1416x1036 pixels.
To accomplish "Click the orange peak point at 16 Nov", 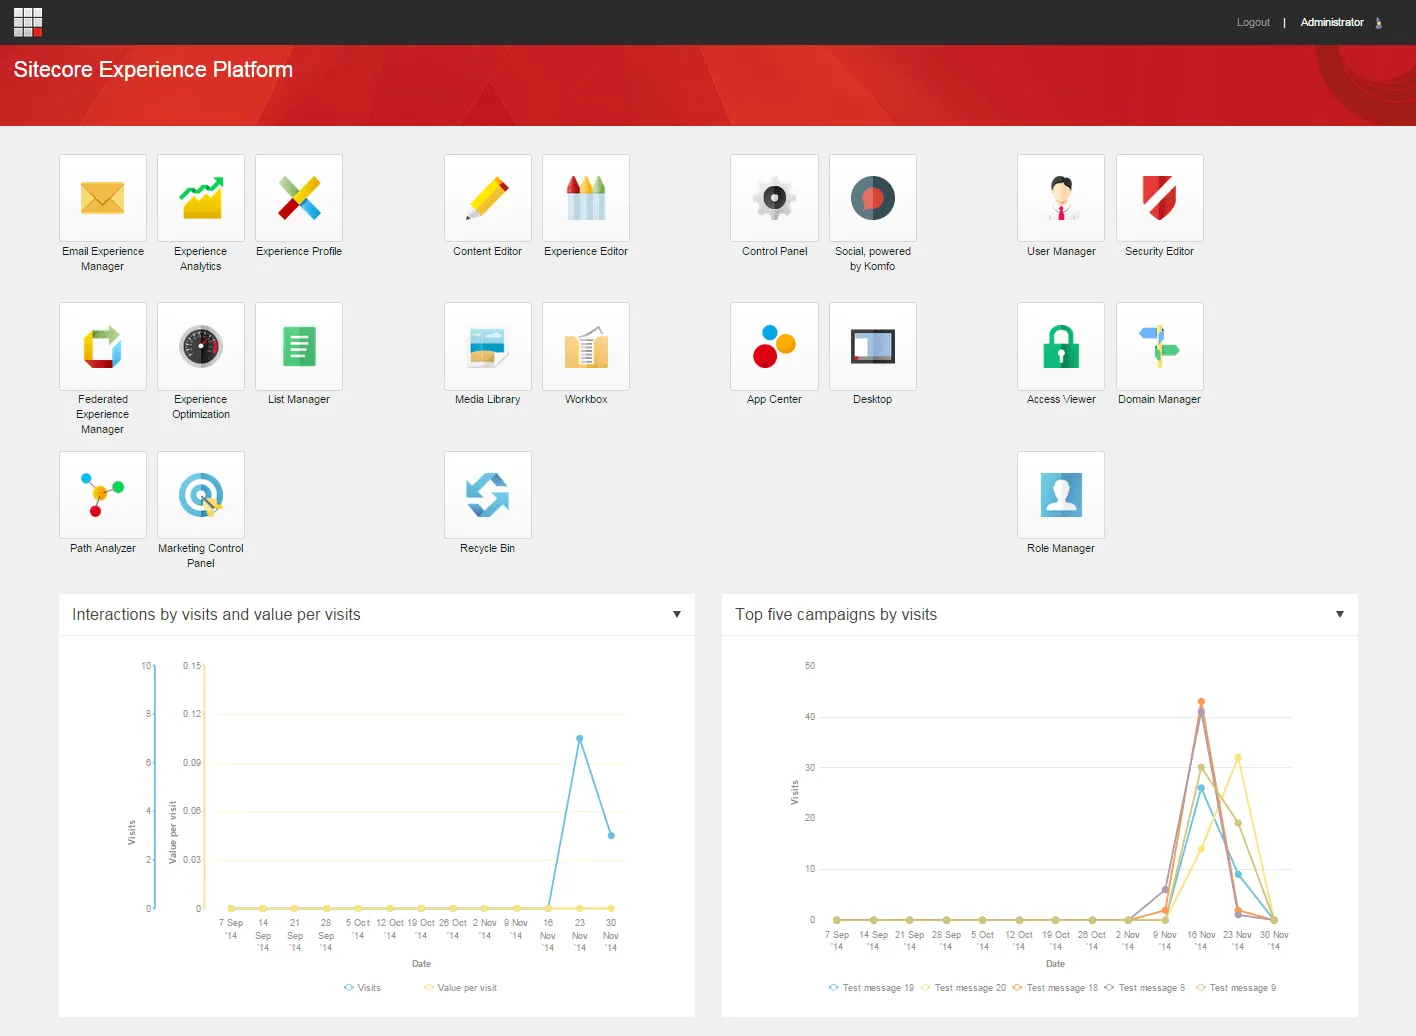I will tap(1201, 702).
